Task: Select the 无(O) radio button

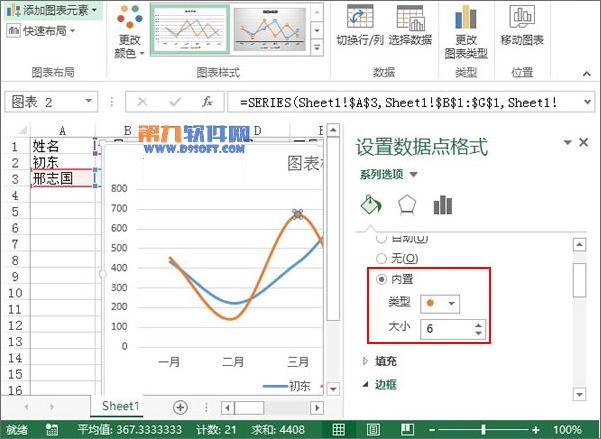Action: click(x=381, y=258)
